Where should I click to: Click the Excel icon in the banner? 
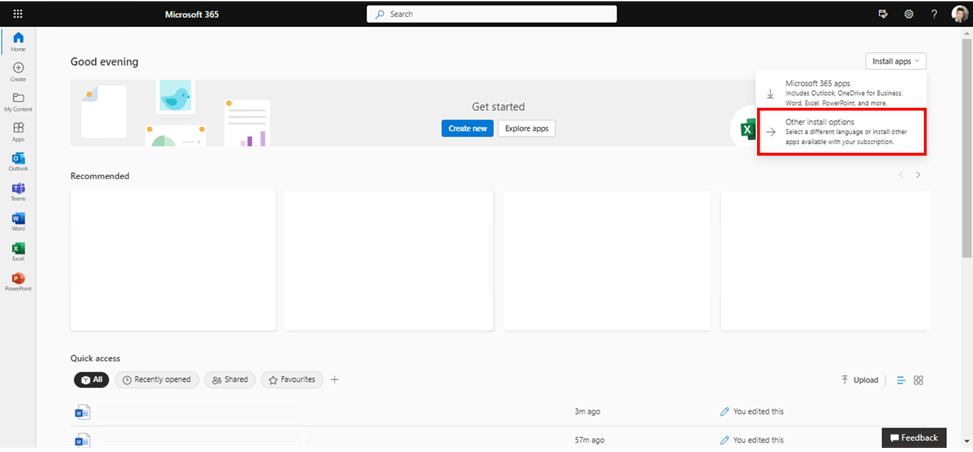pos(748,130)
